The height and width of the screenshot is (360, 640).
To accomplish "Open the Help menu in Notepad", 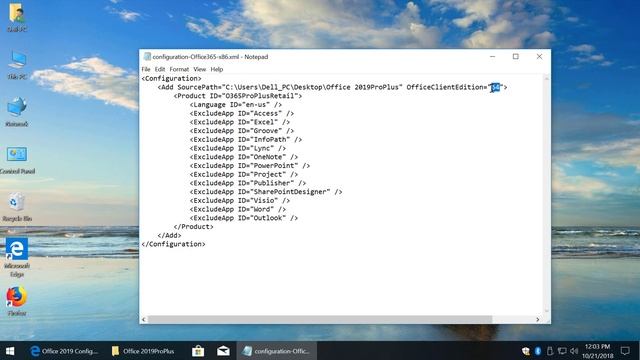I will 217,69.
